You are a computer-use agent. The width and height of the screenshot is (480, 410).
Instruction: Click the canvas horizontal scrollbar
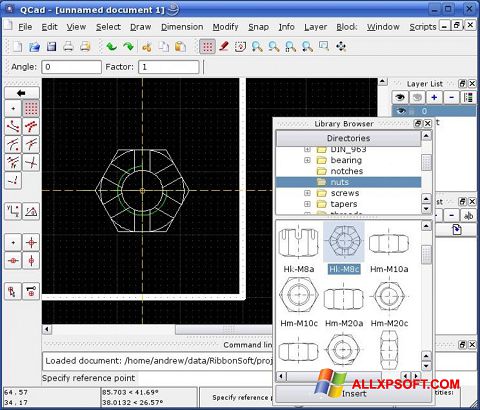(x=157, y=329)
